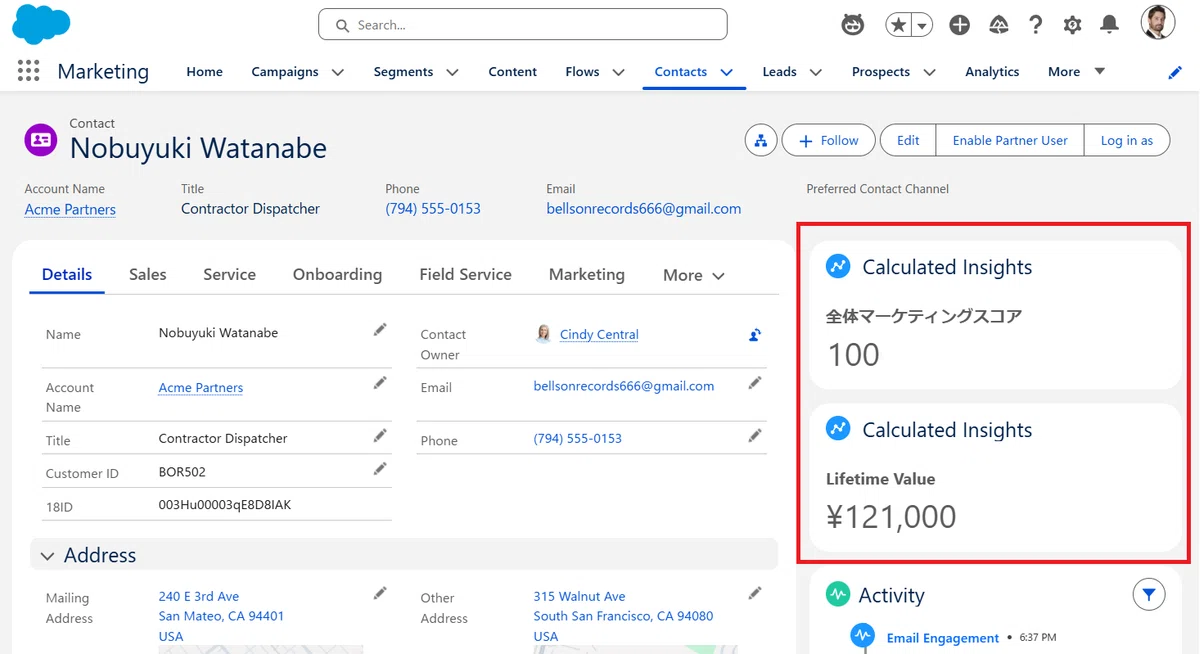This screenshot has height=654, width=1200.
Task: Click the Email Engagement timeline icon
Action: click(862, 635)
